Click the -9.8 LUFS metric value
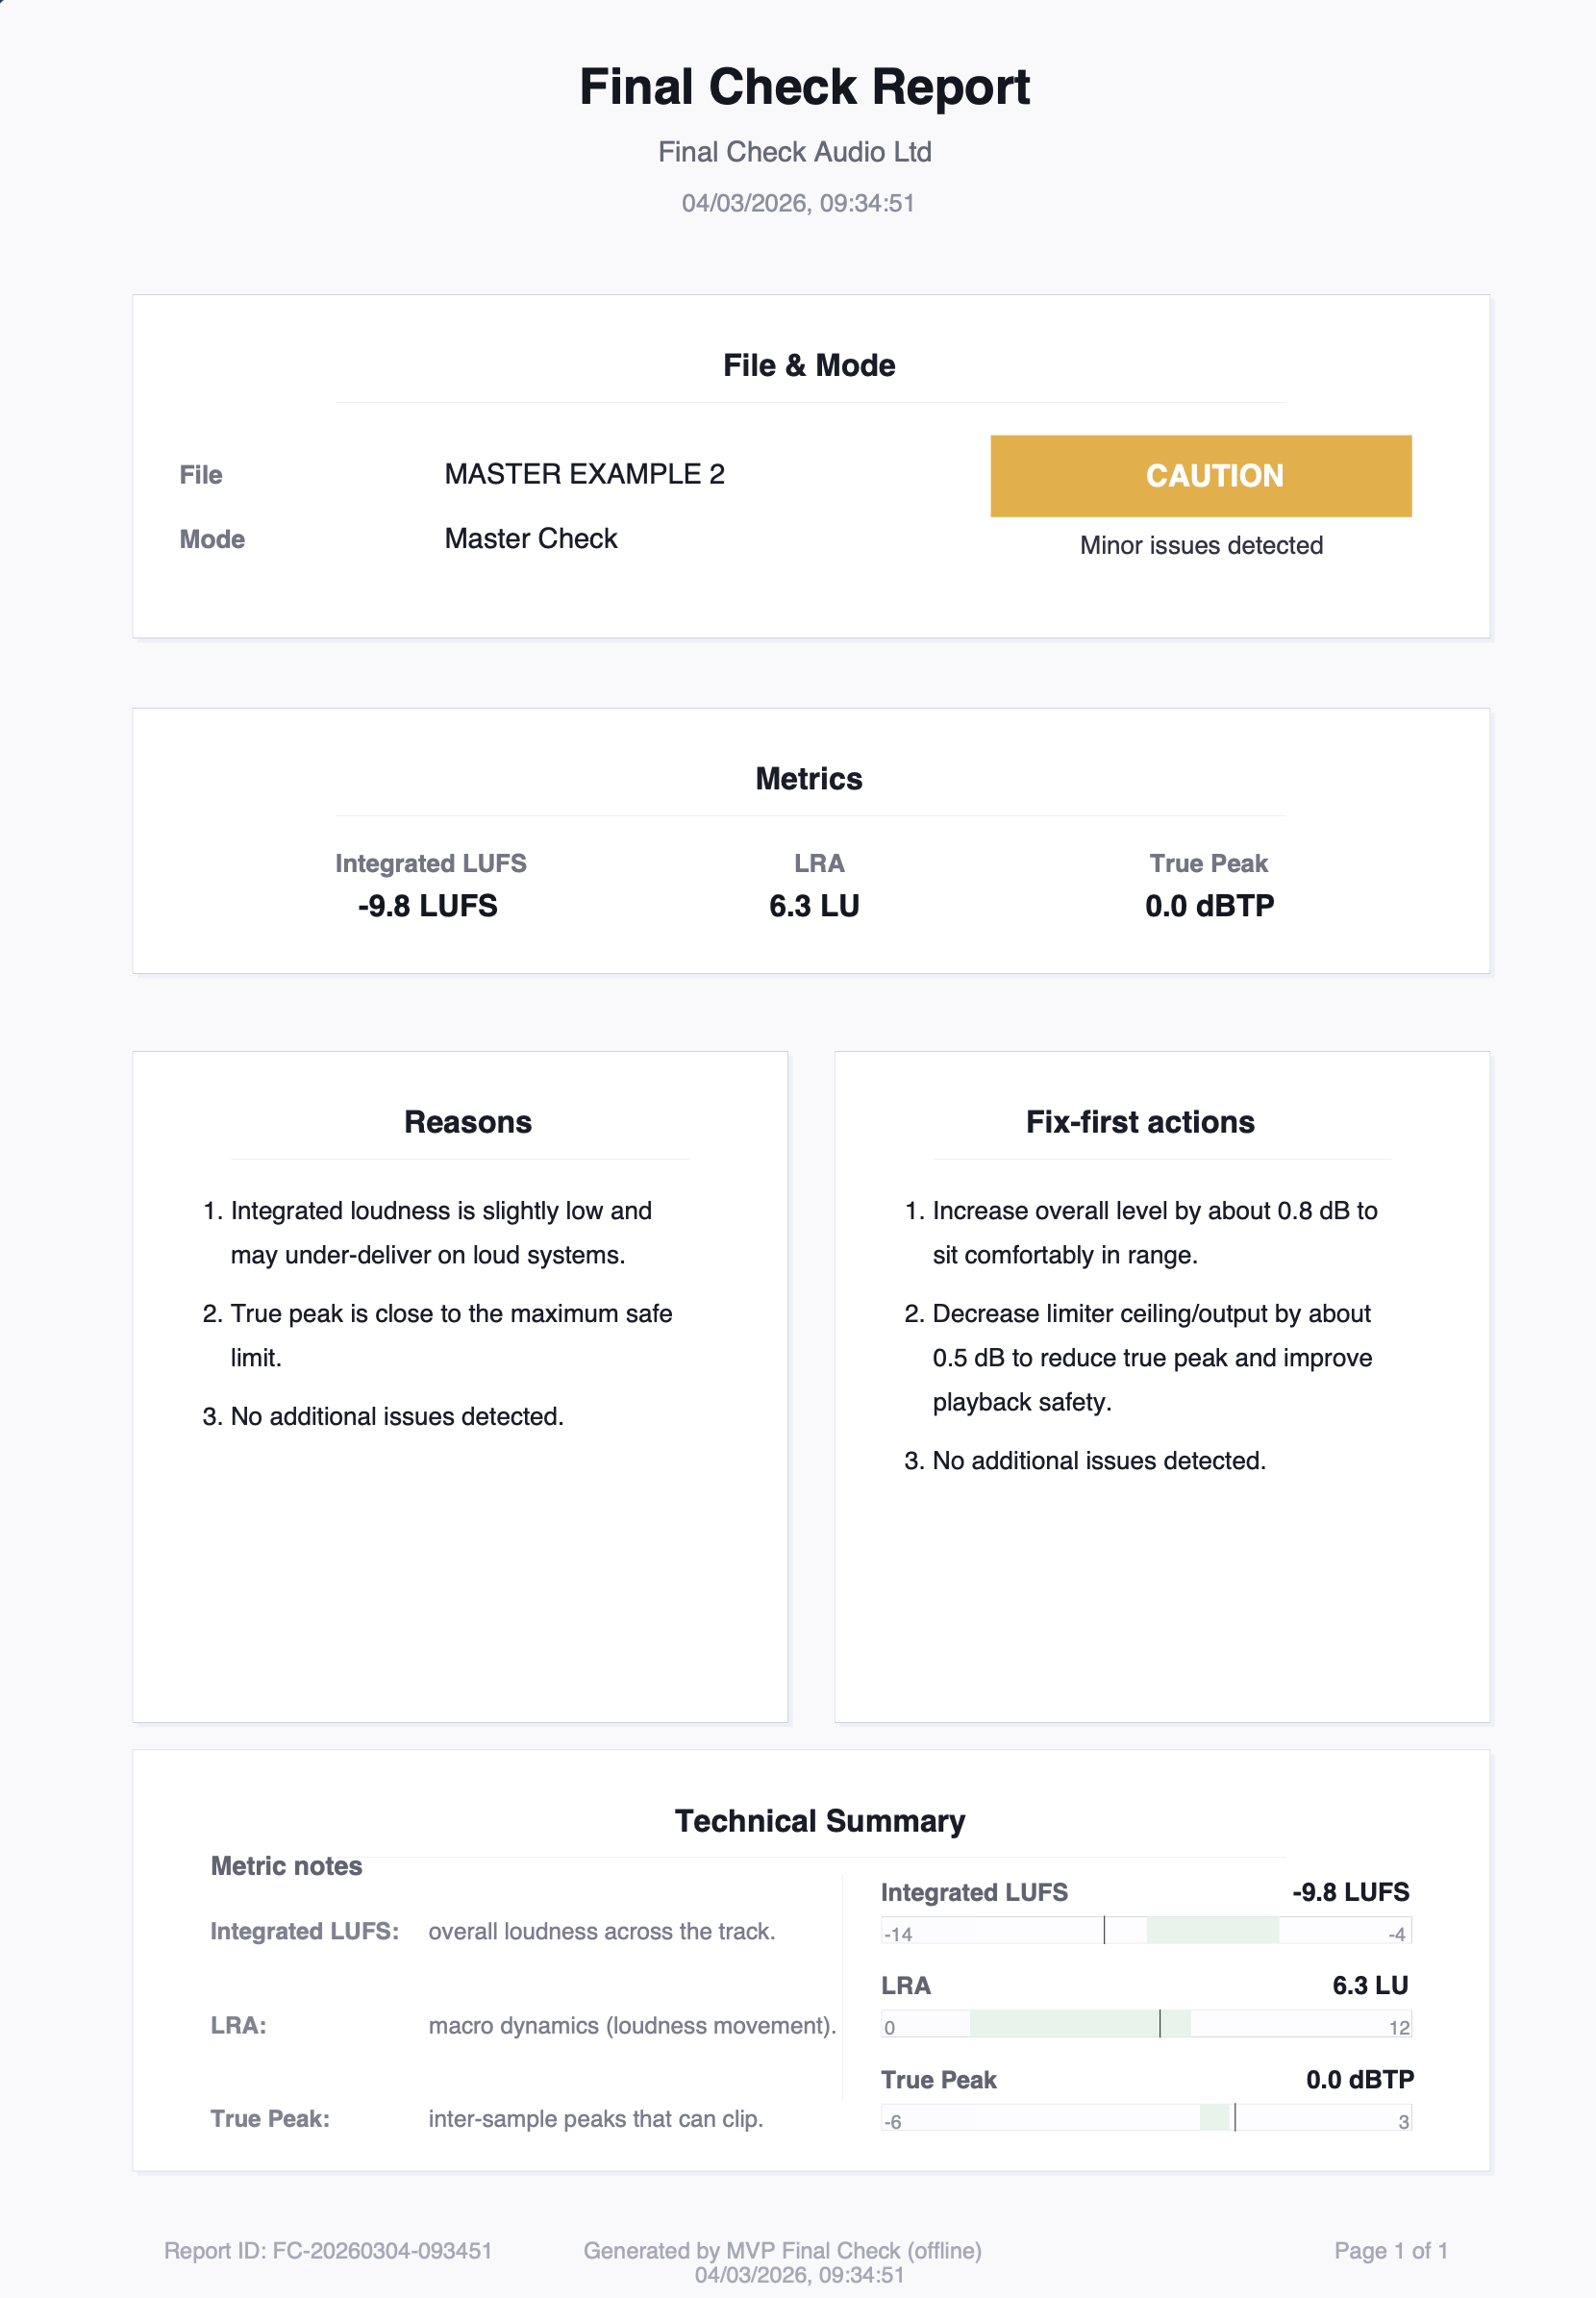The width and height of the screenshot is (1596, 2298). click(x=428, y=906)
